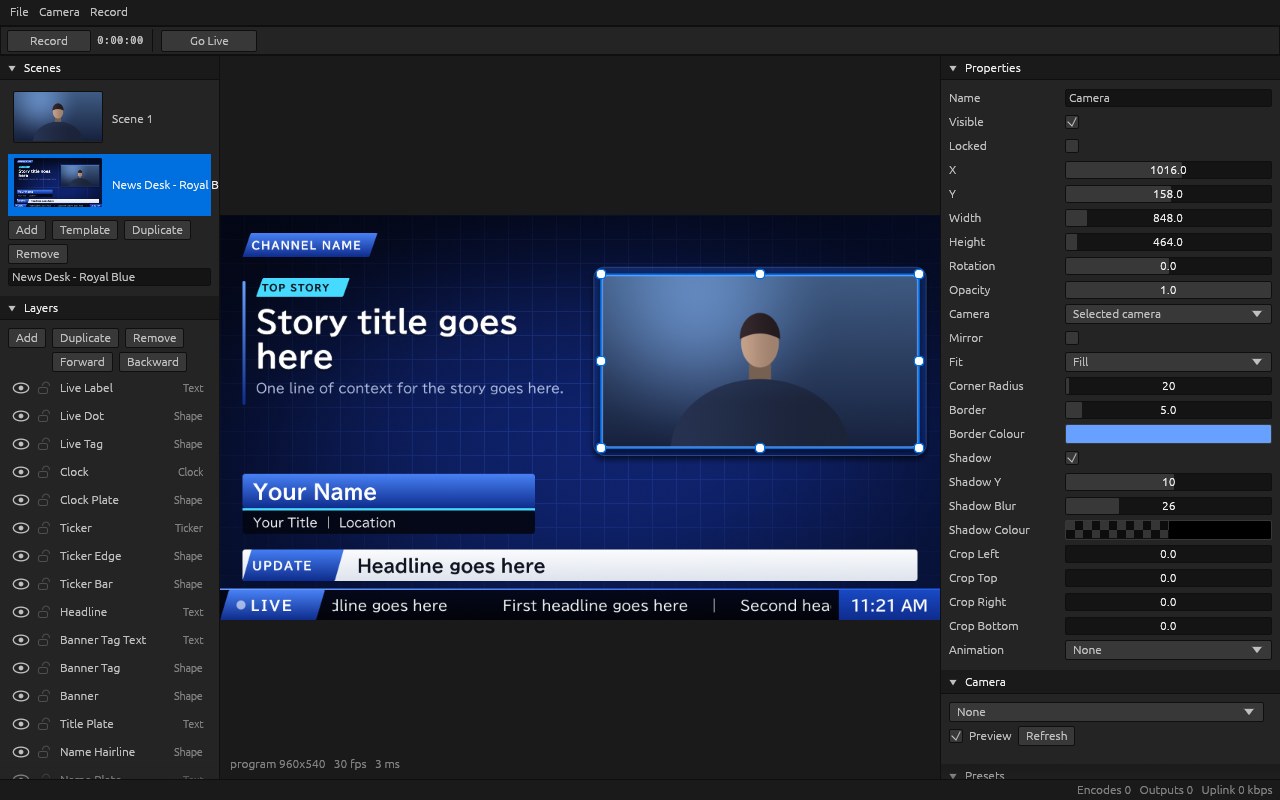Open the Camera source dropdown in Properties
The height and width of the screenshot is (800, 1280).
click(1168, 314)
